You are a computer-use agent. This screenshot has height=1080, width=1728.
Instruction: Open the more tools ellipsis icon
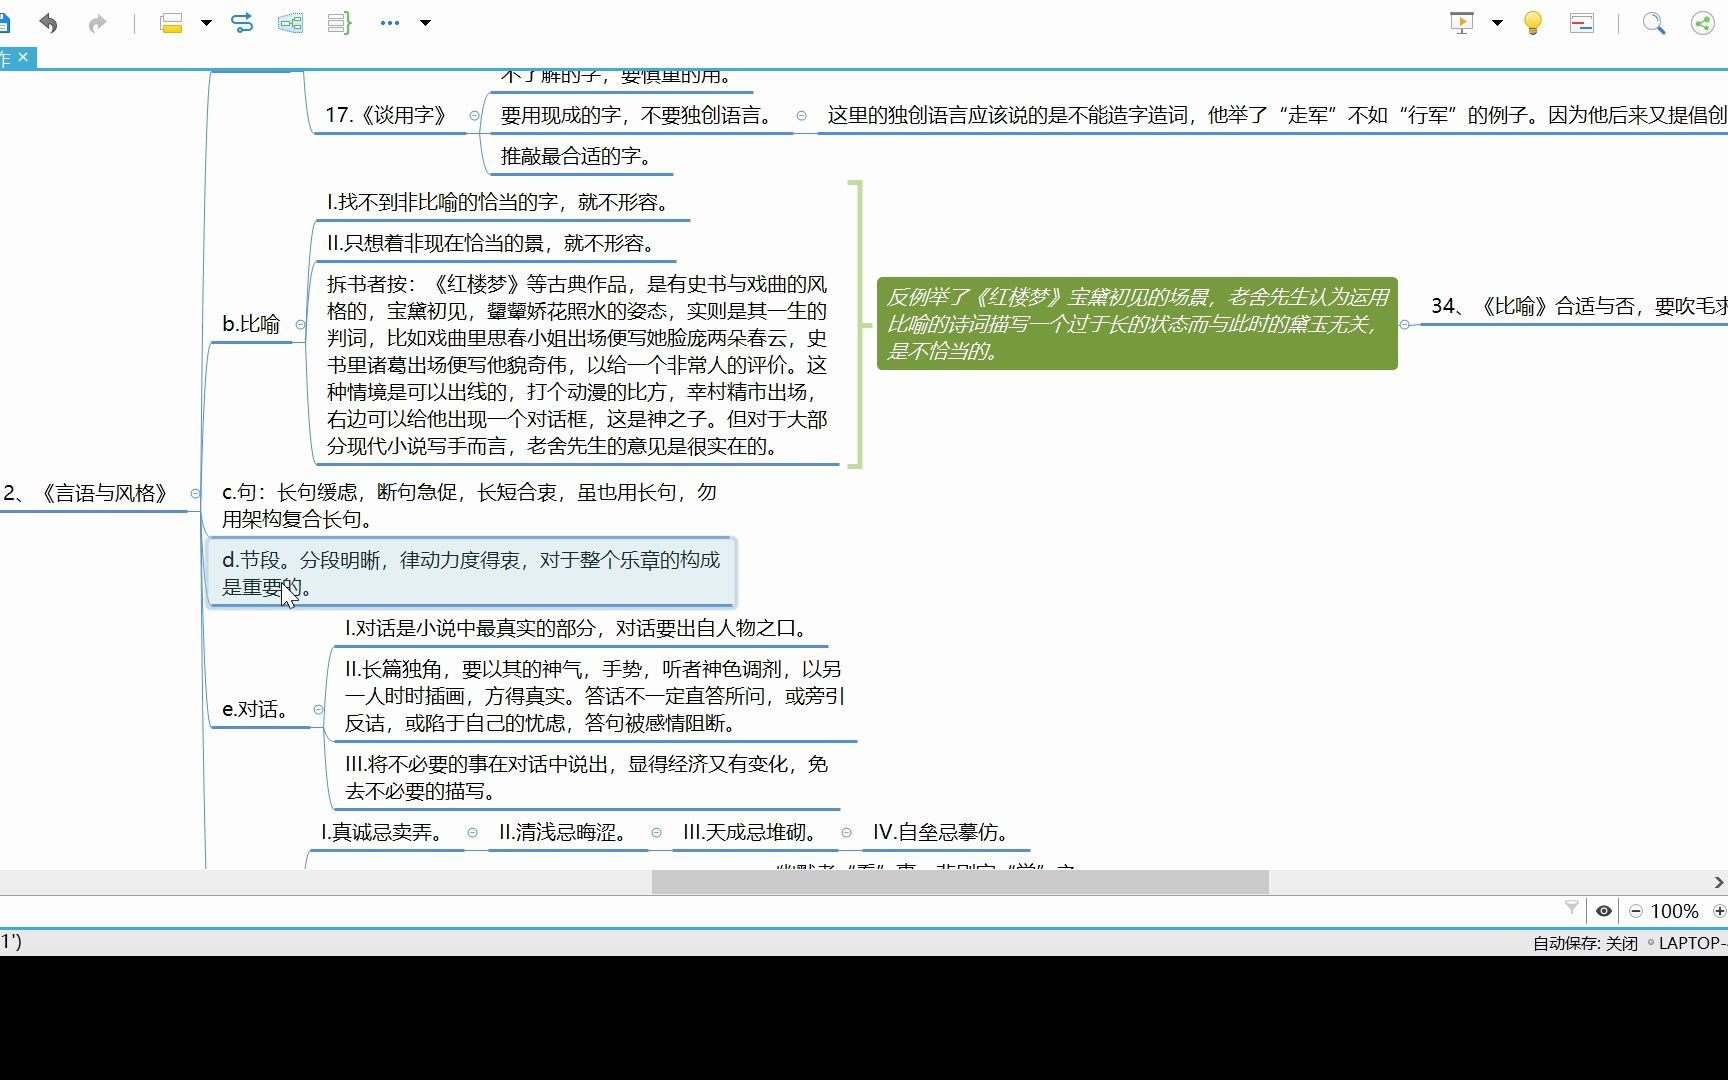390,22
